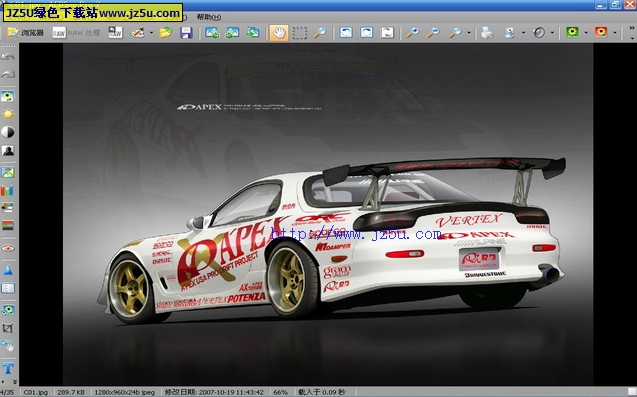Click the RAW 处理 processing button

pyautogui.click(x=76, y=33)
